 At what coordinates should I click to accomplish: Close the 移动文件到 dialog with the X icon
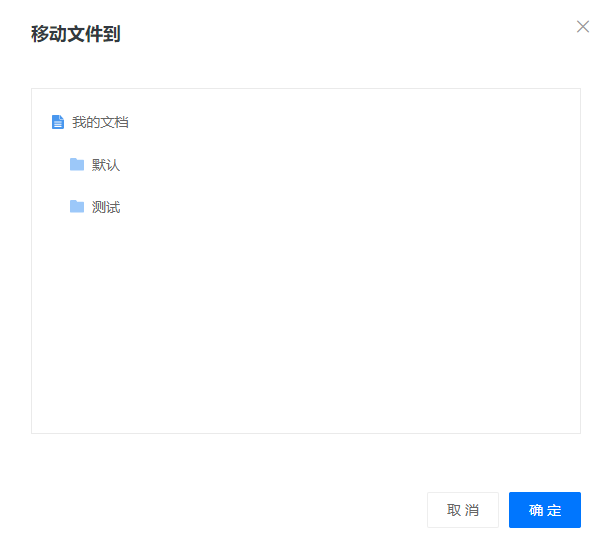[583, 27]
